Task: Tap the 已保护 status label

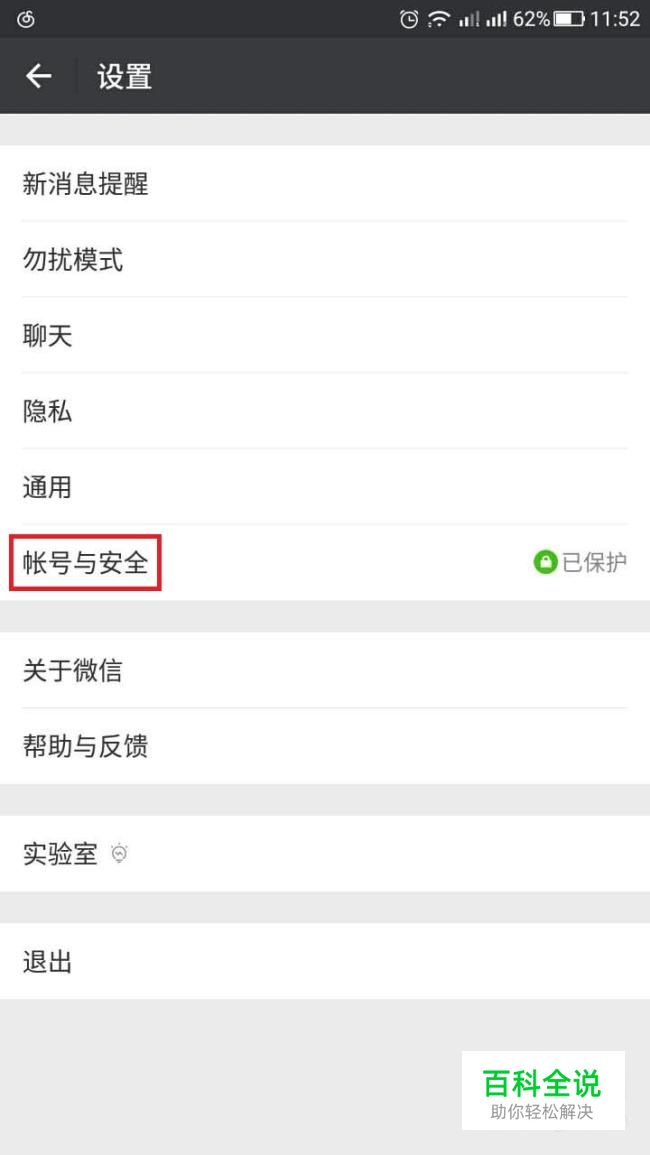Action: pos(595,563)
